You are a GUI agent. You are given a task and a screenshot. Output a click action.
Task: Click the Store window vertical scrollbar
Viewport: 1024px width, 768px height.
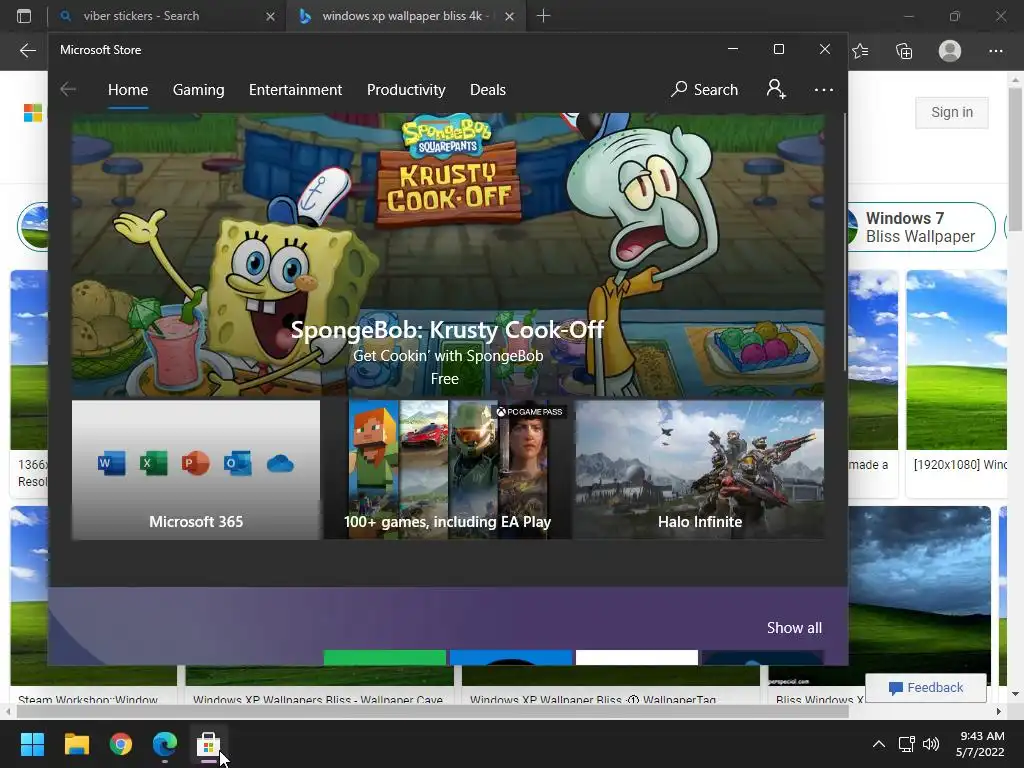coord(845,242)
